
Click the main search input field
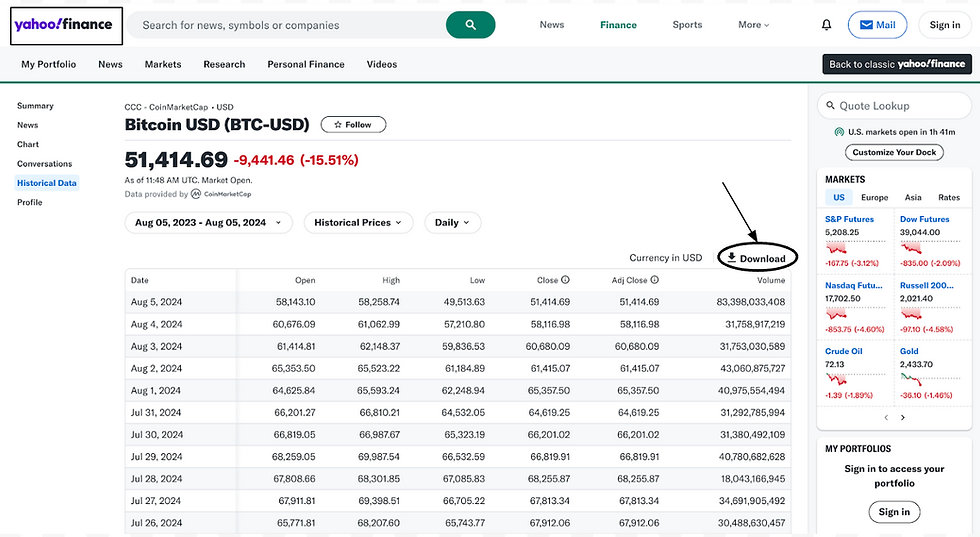point(288,25)
